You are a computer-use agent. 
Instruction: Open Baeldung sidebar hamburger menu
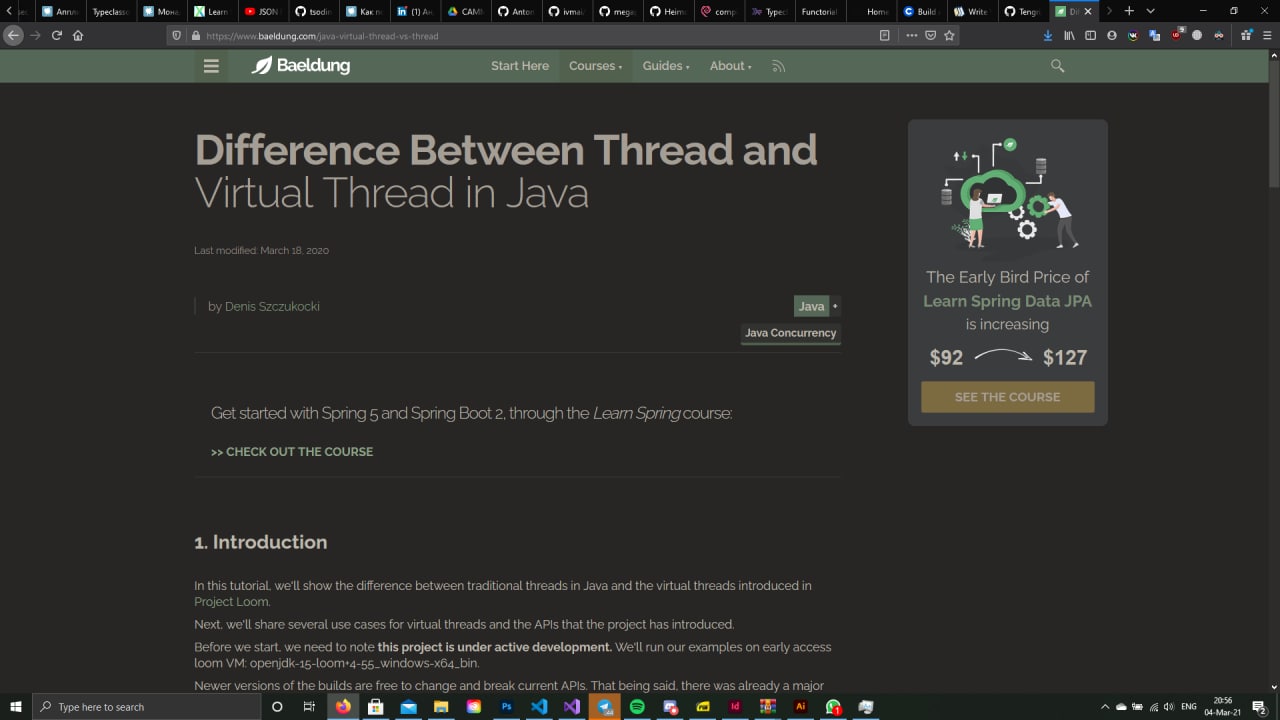[x=211, y=66]
